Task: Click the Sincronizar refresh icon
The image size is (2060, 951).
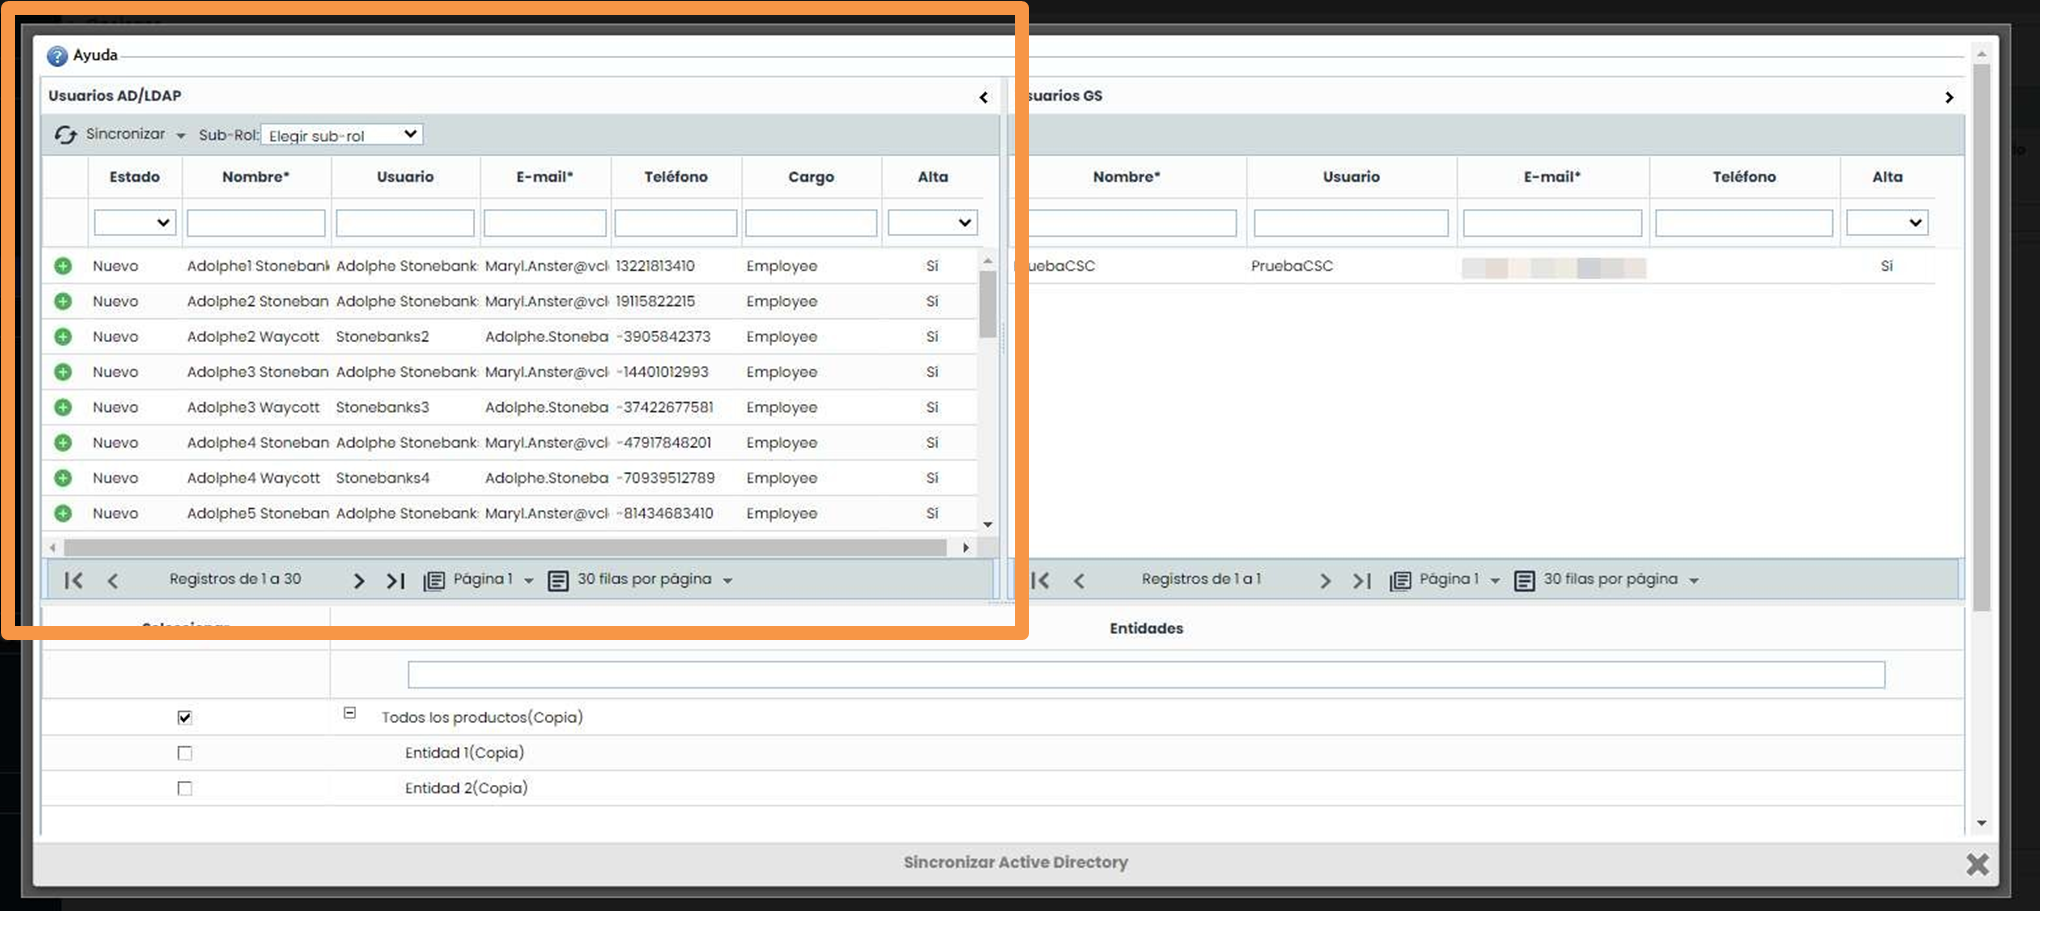Action: tap(66, 135)
